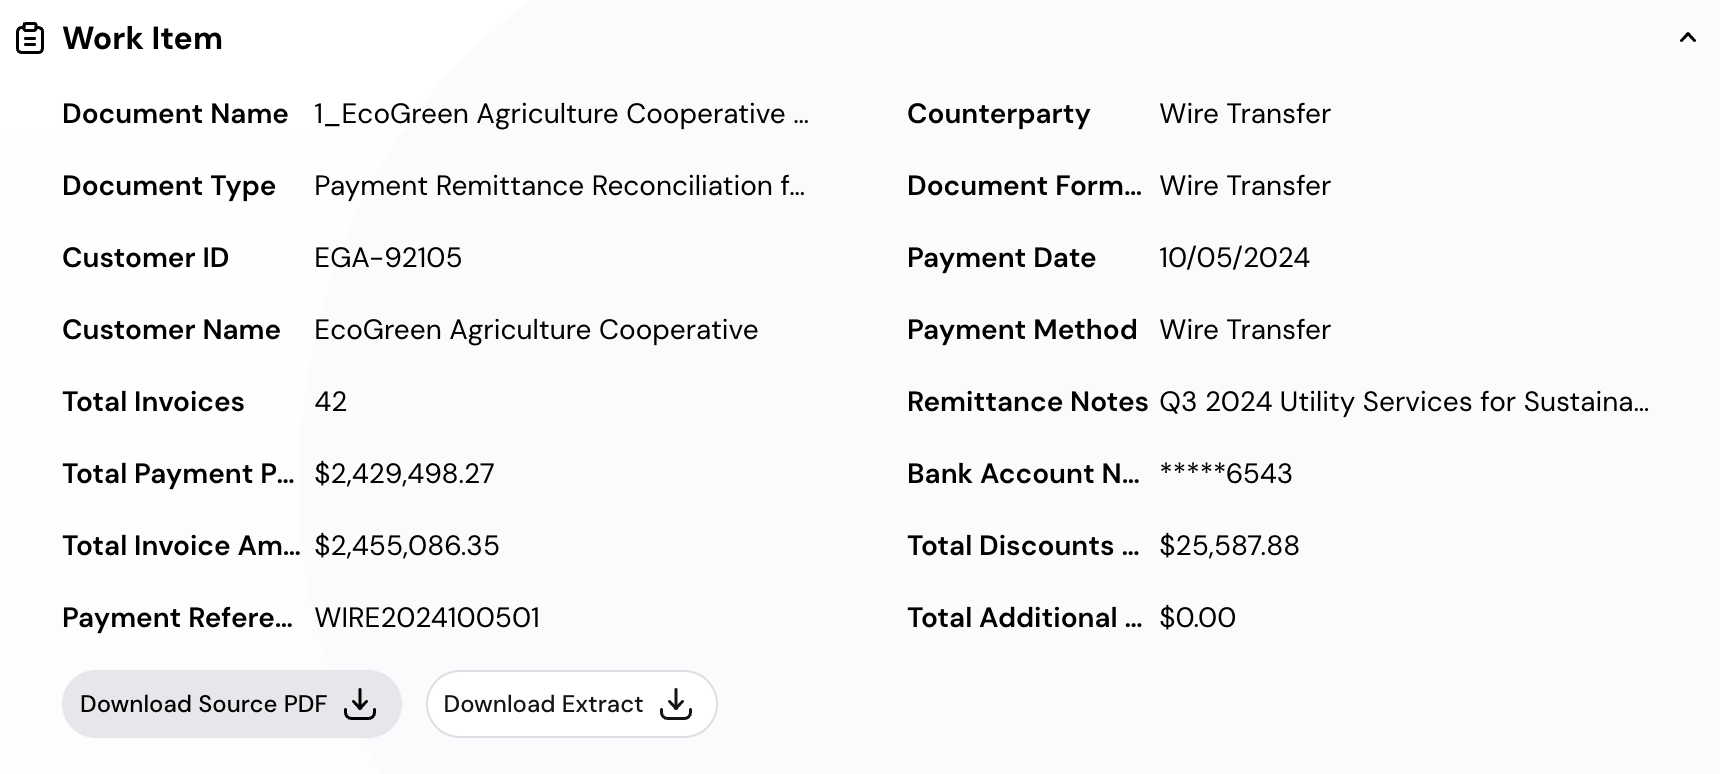
Task: Click the Customer ID value EGA-92105
Action: click(388, 258)
